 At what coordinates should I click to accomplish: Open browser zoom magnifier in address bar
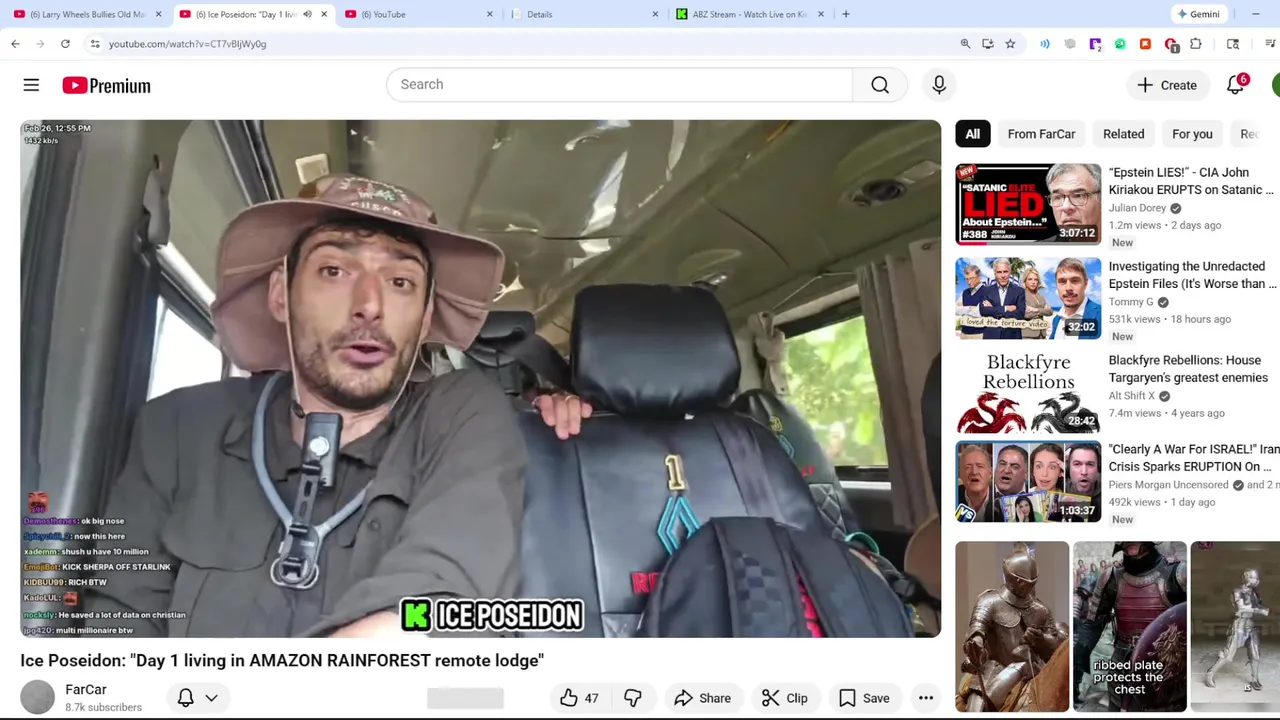coord(965,44)
